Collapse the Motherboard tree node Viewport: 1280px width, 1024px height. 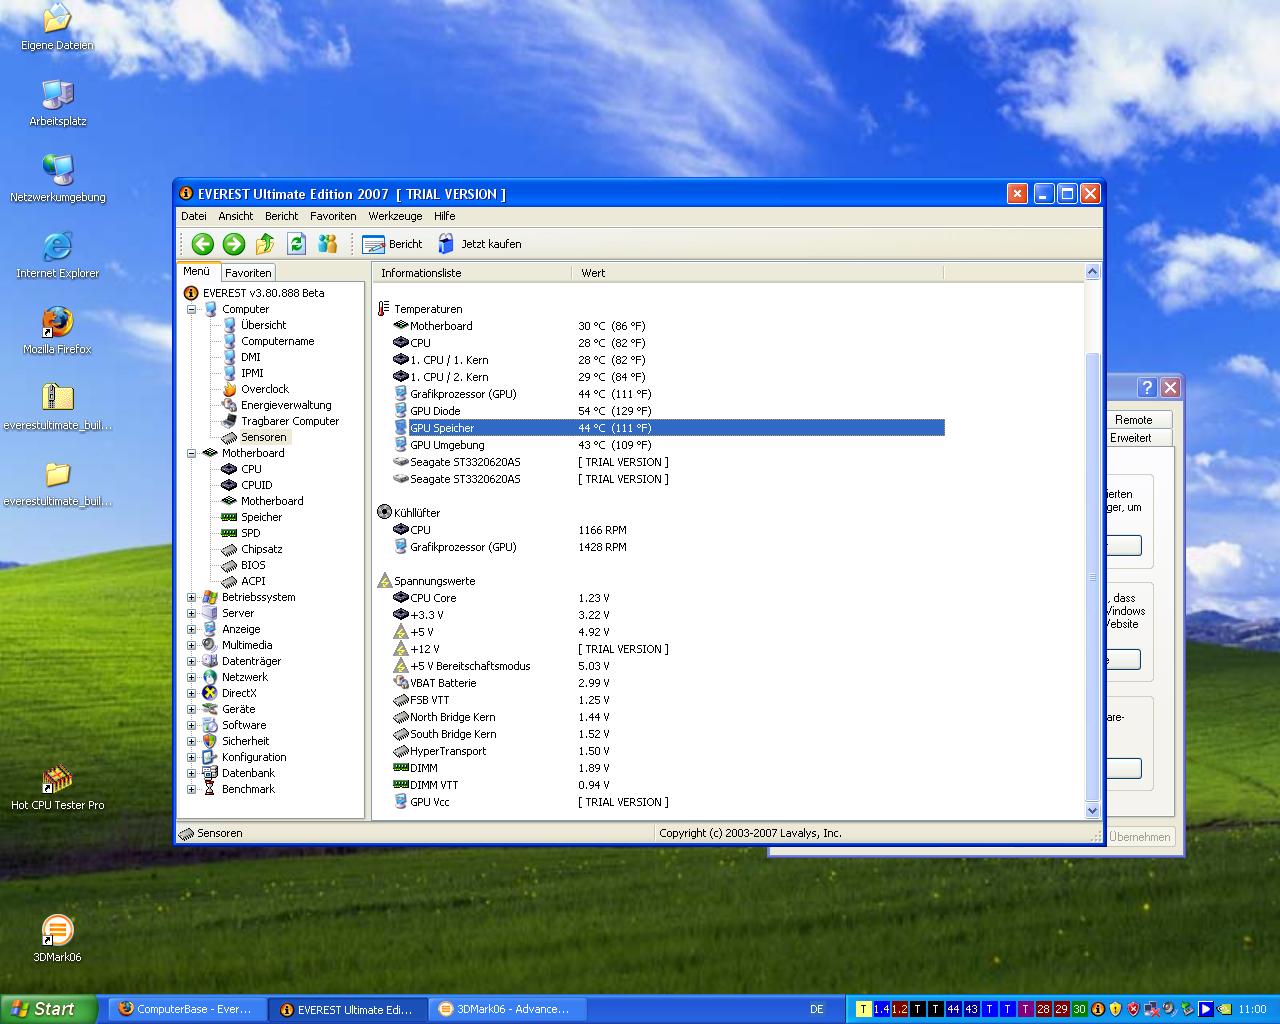[192, 453]
